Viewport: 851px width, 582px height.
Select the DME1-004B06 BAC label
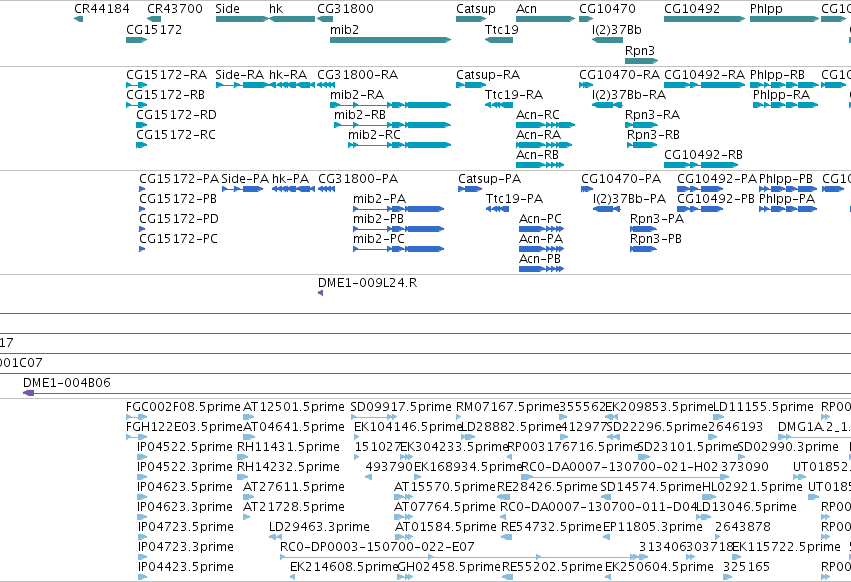coord(67,383)
